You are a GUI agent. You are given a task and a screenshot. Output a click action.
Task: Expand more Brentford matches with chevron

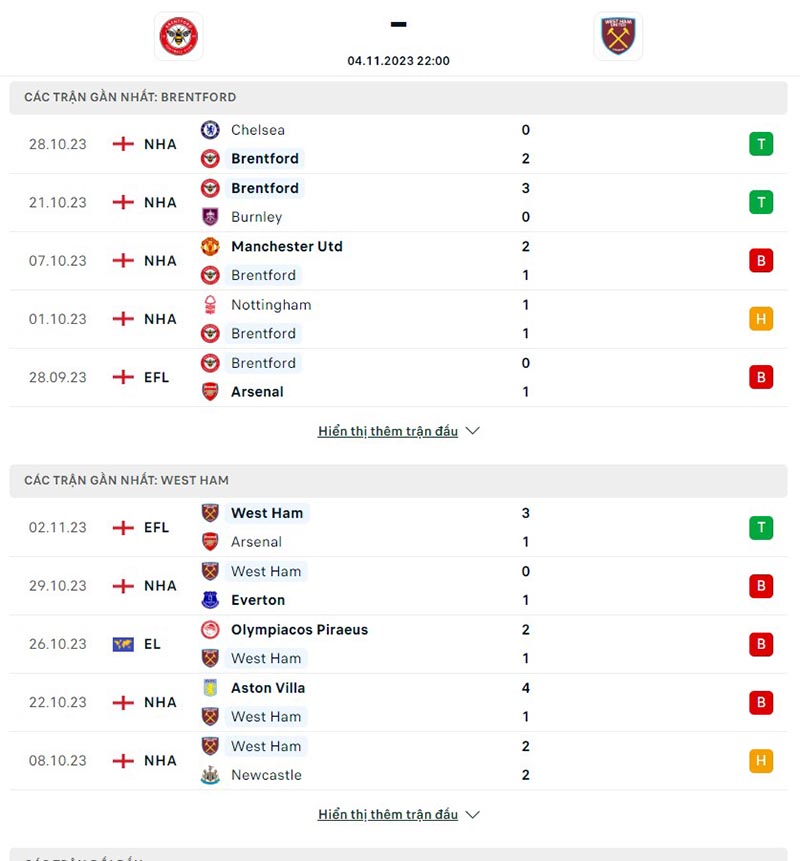pyautogui.click(x=473, y=431)
